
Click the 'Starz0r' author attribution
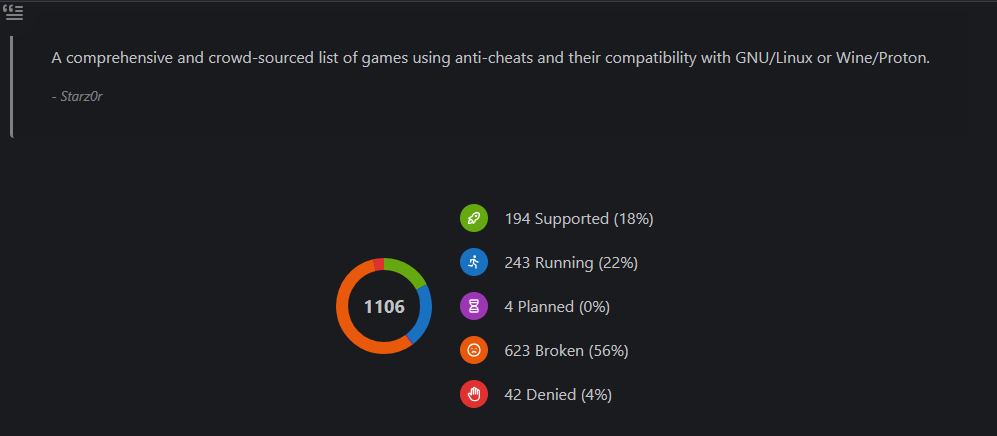coord(77,97)
